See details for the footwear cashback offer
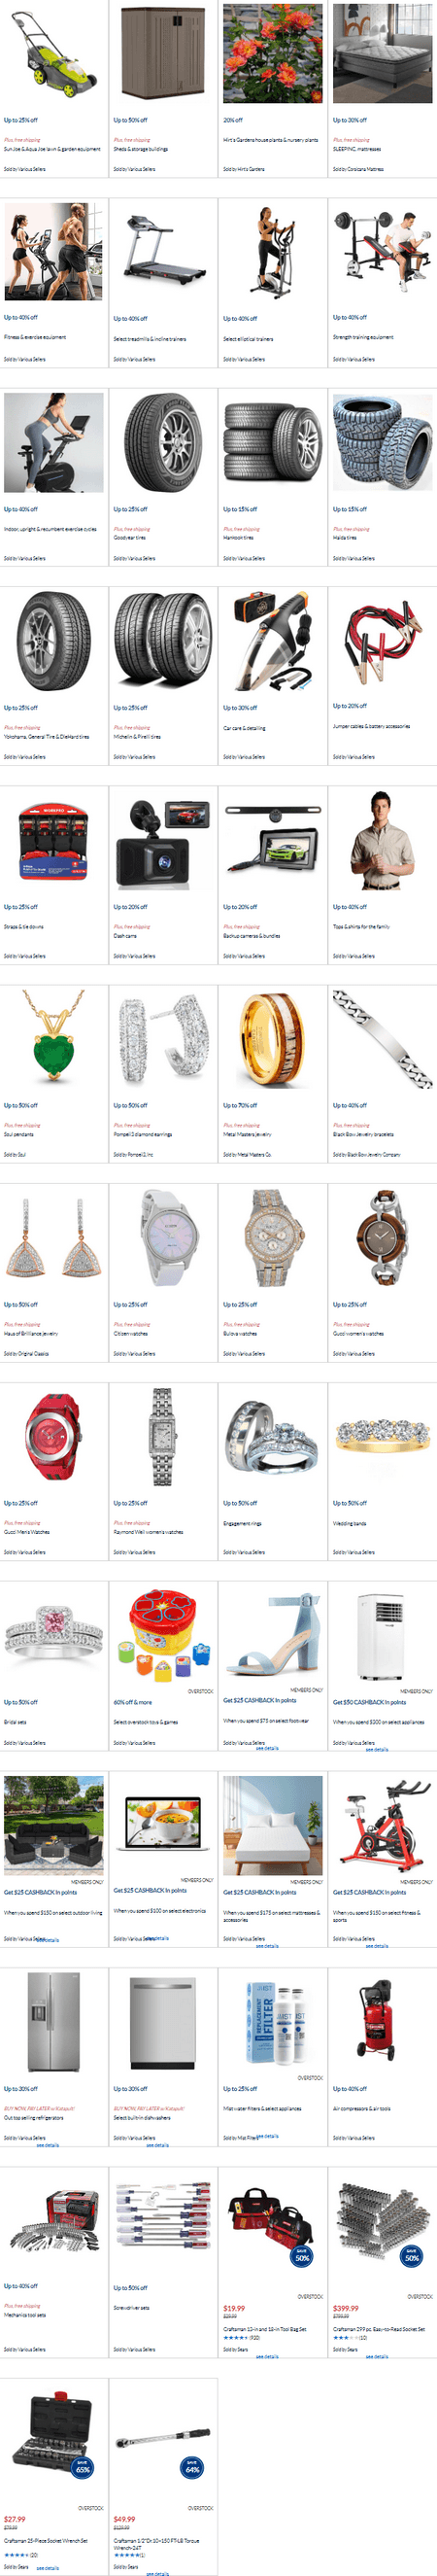 point(267,1749)
